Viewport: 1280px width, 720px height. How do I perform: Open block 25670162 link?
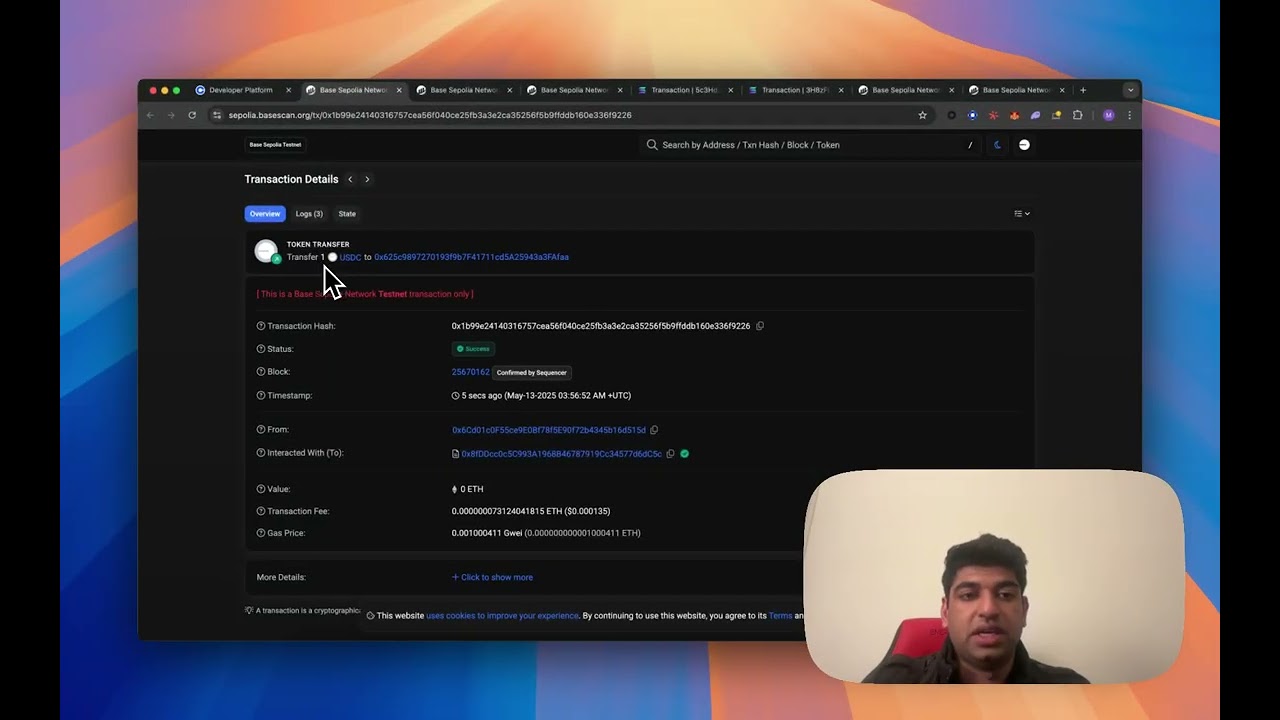pos(470,372)
